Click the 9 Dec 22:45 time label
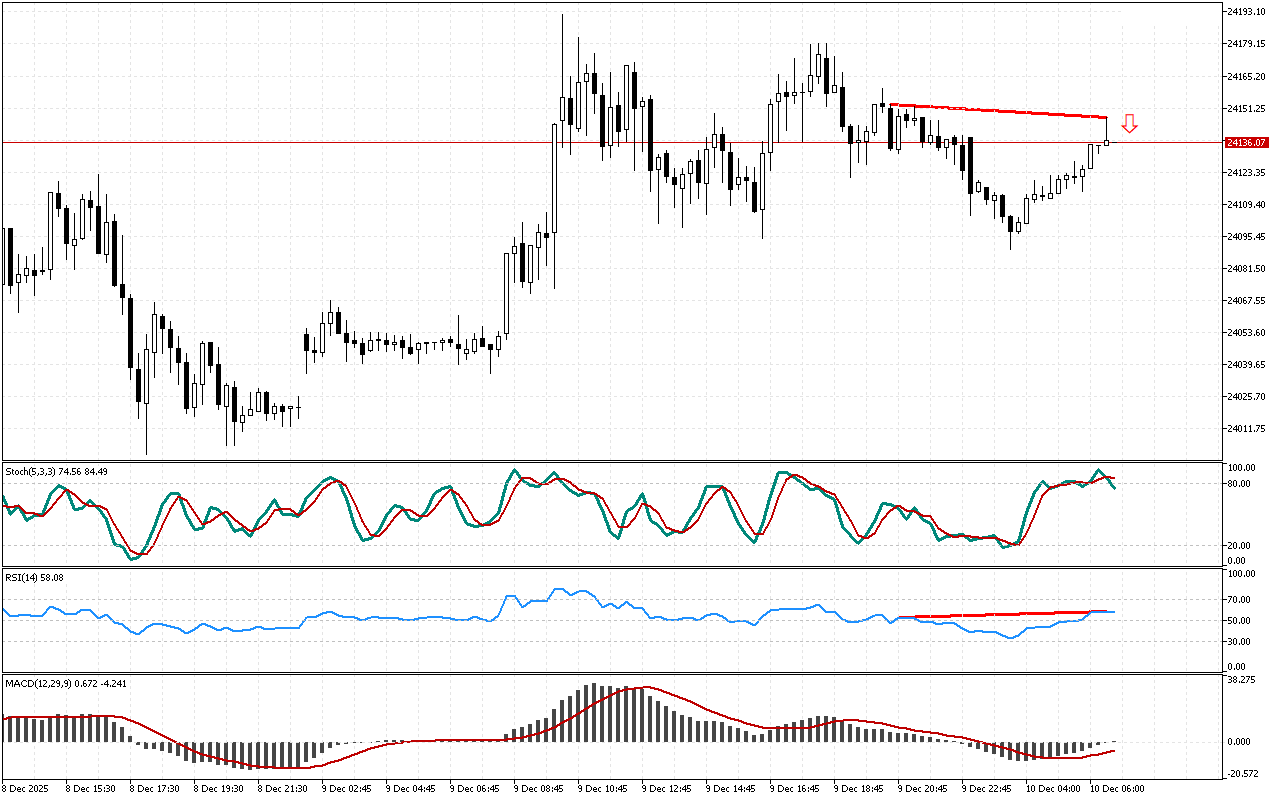Viewport: 1280px width, 800px height. pos(987,788)
